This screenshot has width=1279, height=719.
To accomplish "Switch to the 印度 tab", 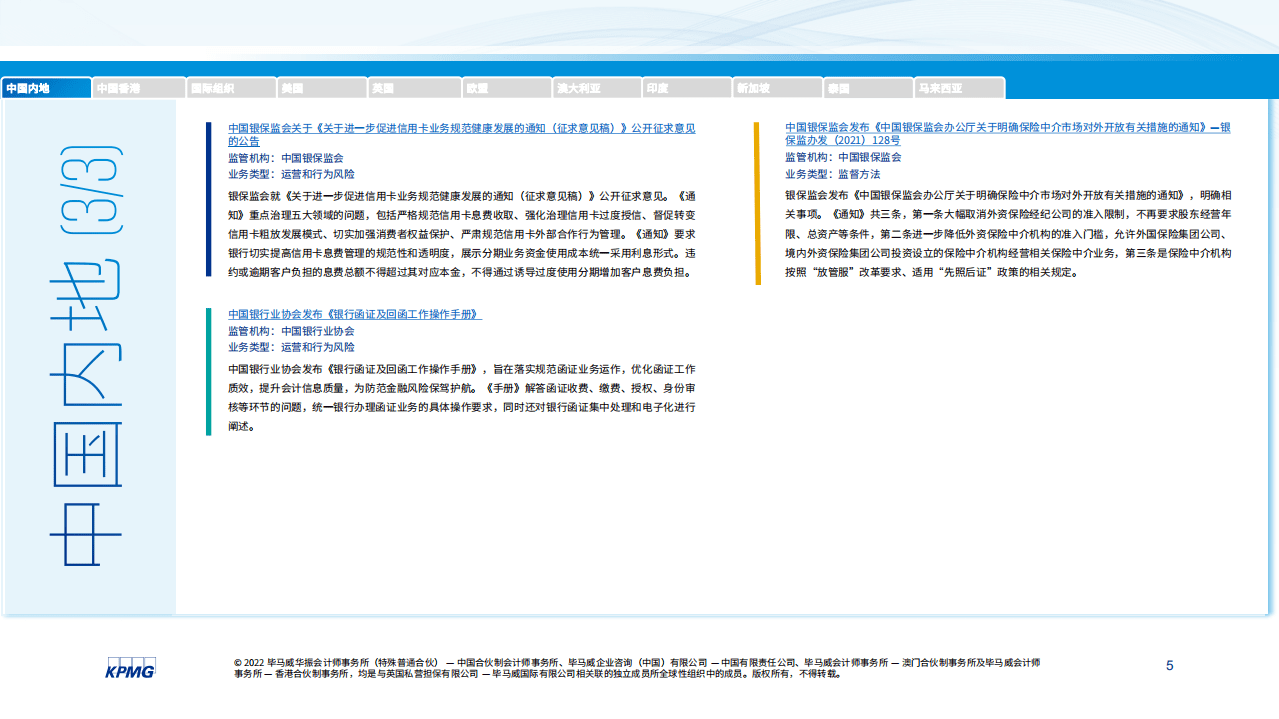I will point(686,88).
